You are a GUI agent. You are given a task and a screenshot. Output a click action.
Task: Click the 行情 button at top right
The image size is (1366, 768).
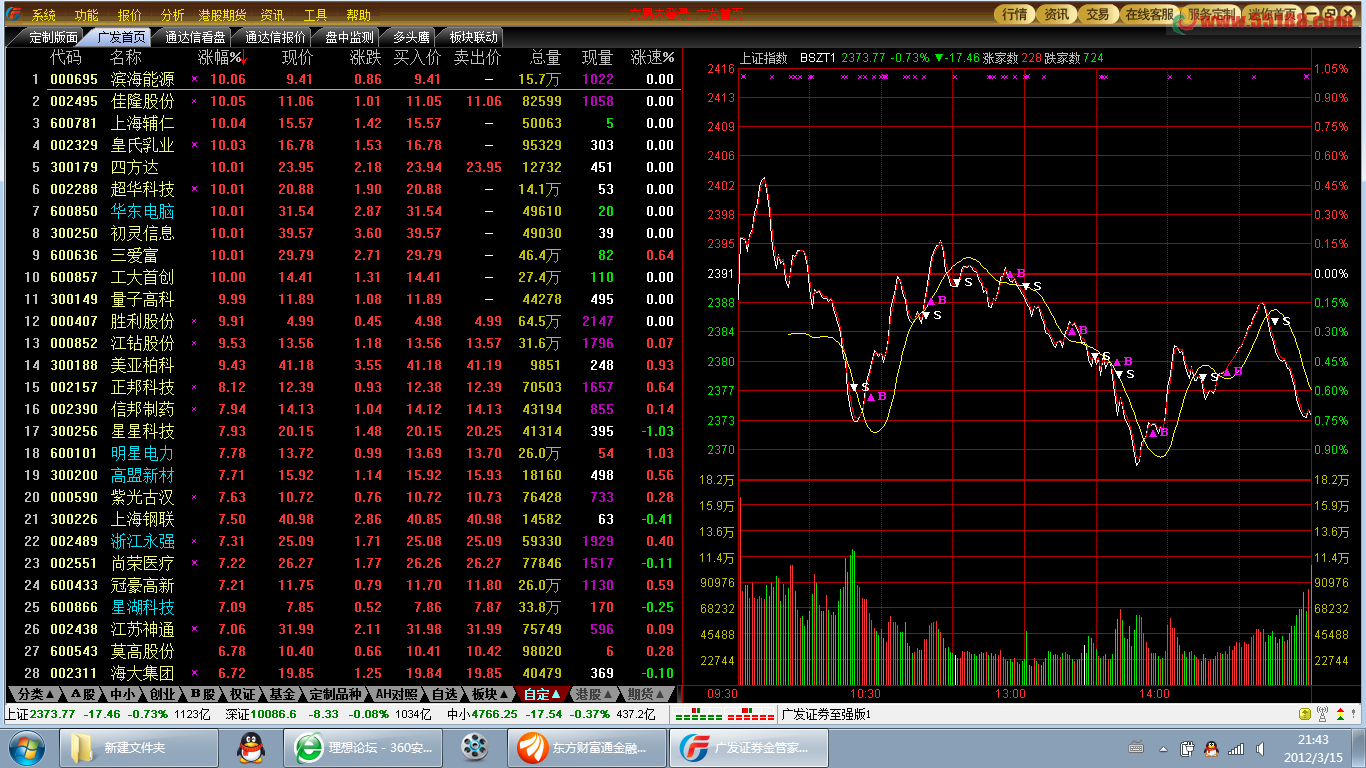[x=1014, y=14]
